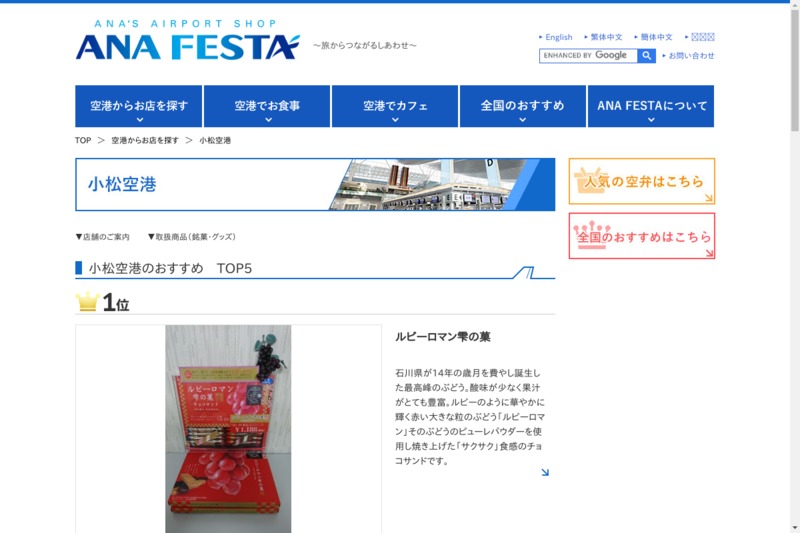
Task: Jump to the 店舗のご案内 section
Action: point(103,237)
